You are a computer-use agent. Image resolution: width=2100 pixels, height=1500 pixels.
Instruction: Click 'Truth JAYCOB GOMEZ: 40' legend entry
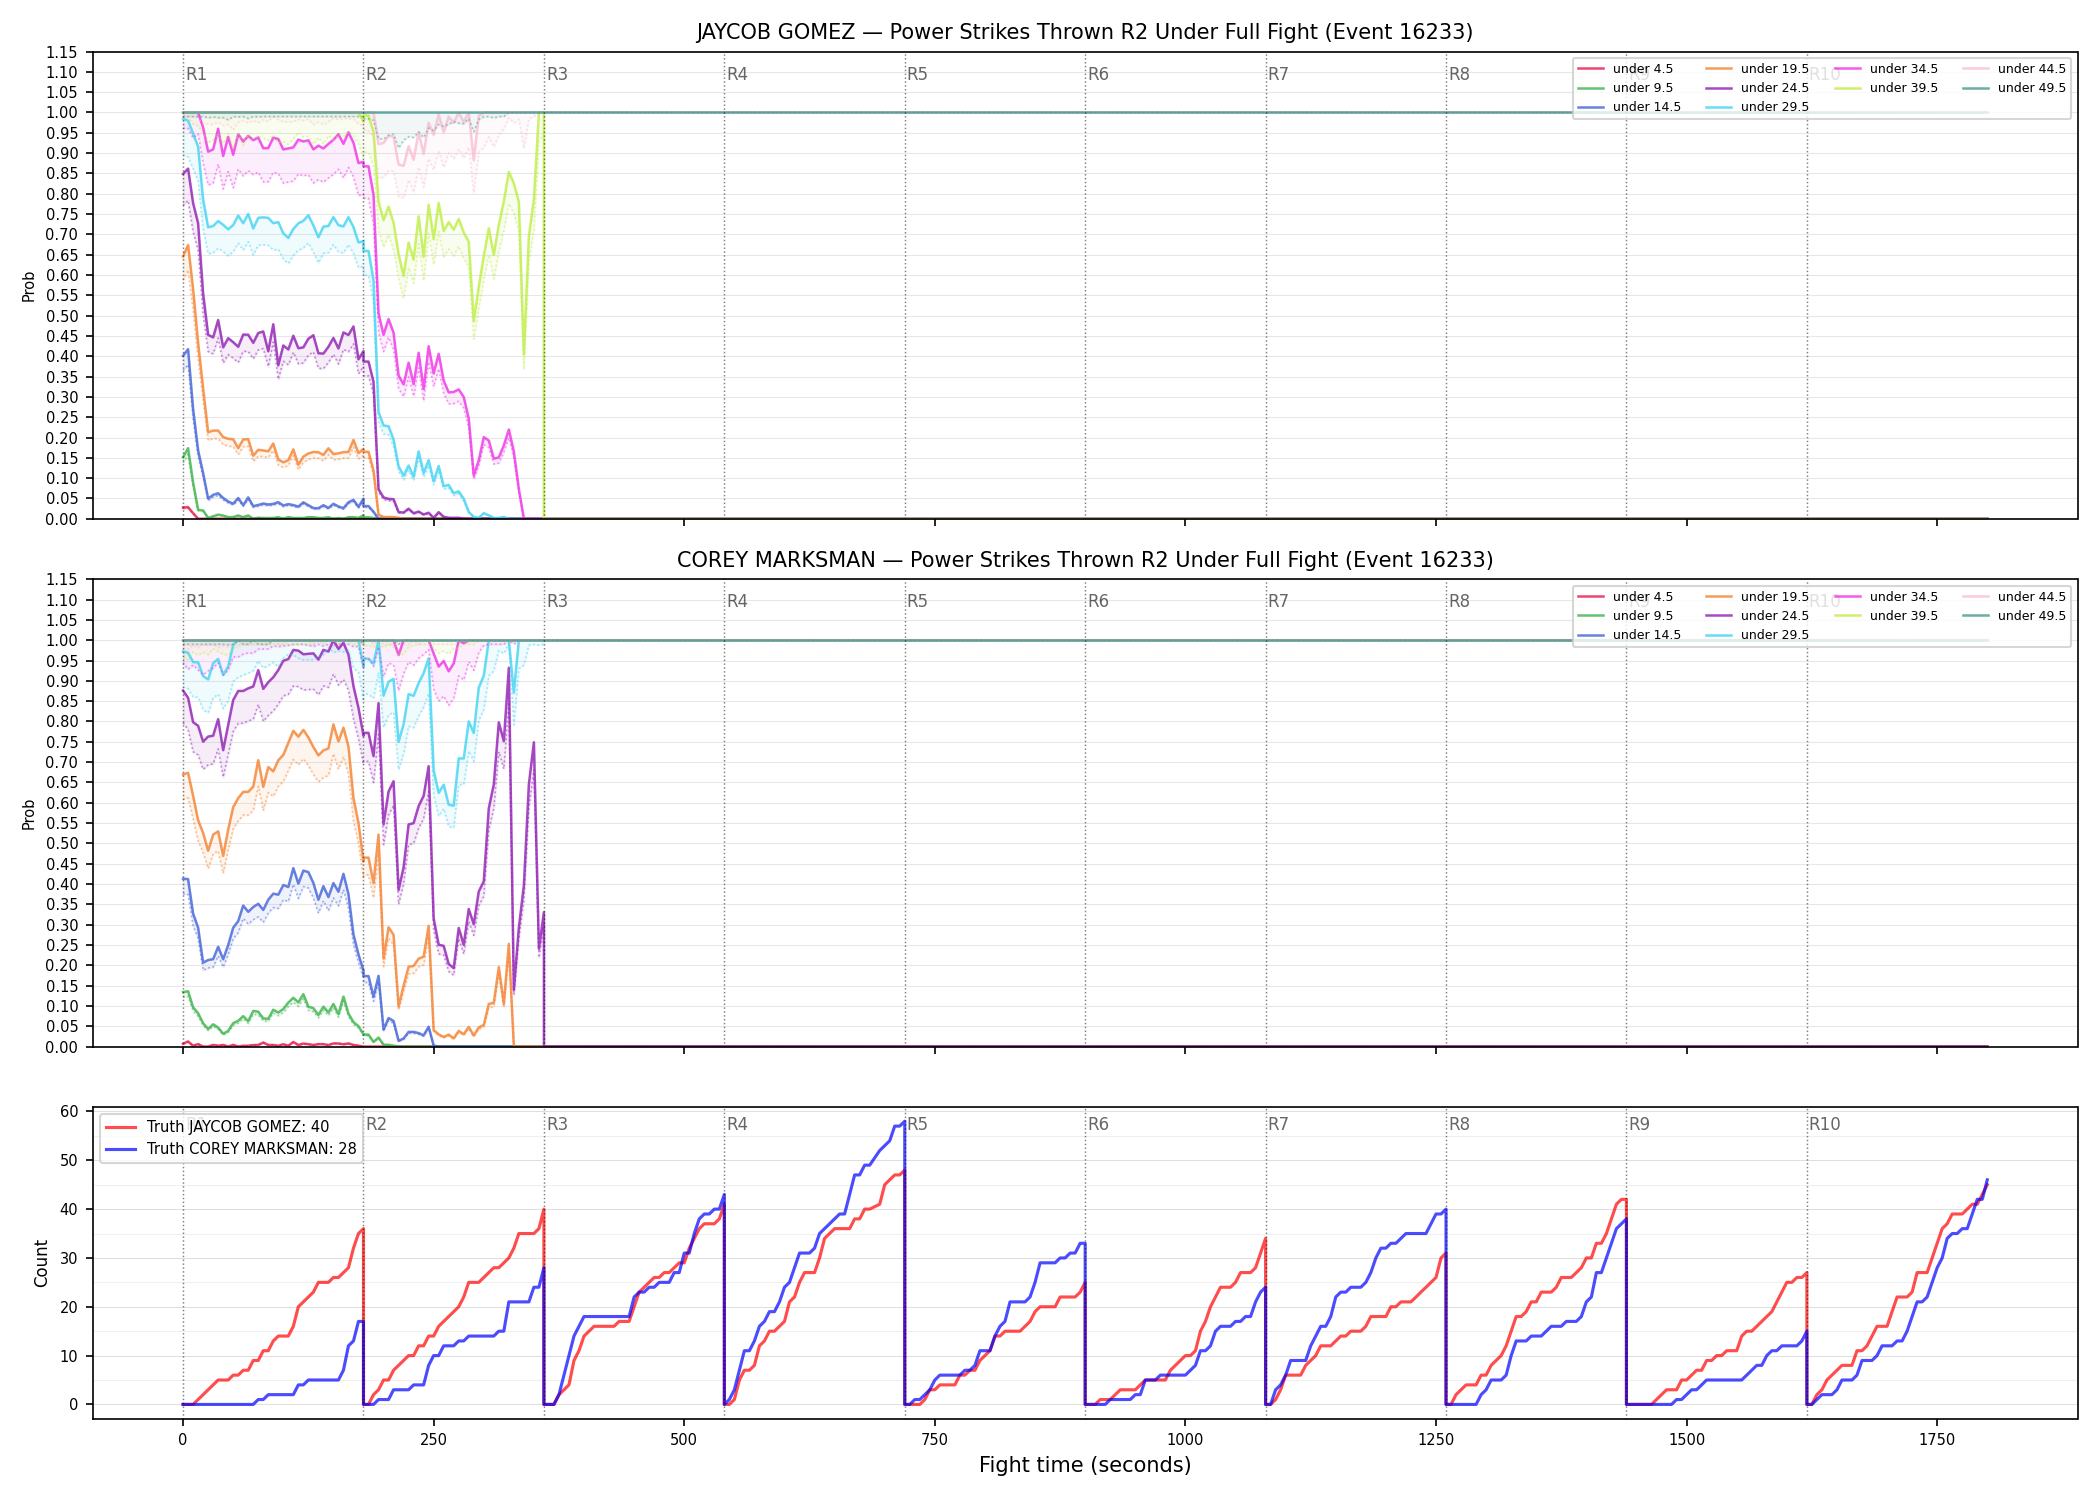pyautogui.click(x=217, y=1127)
